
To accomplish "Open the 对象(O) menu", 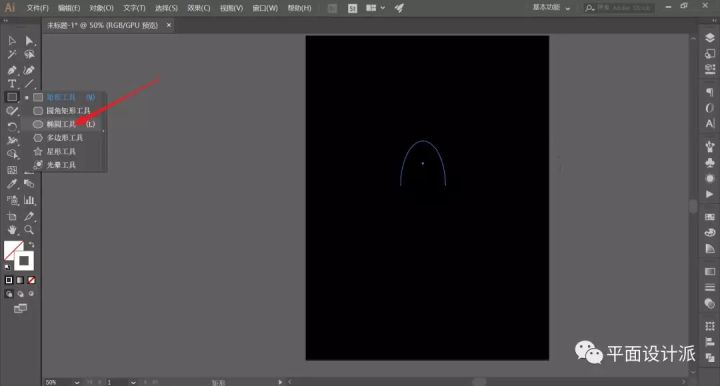I will pyautogui.click(x=101, y=8).
